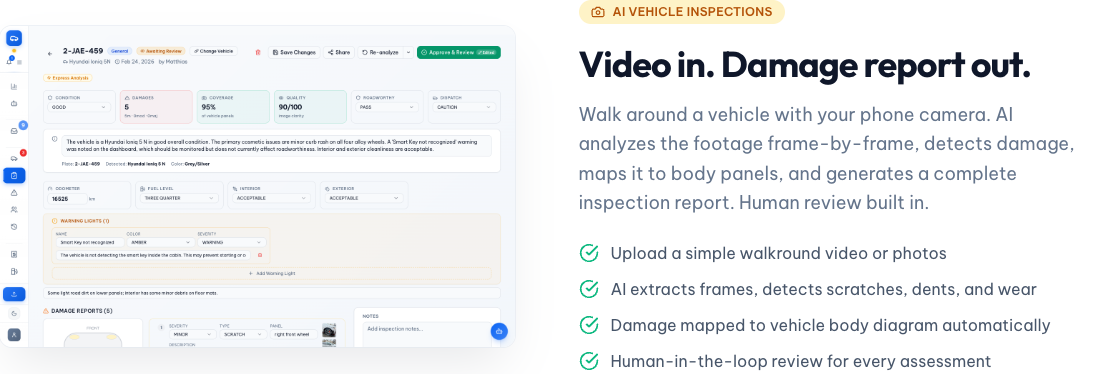Click the blue app logo in the sidebar

(x=14, y=38)
